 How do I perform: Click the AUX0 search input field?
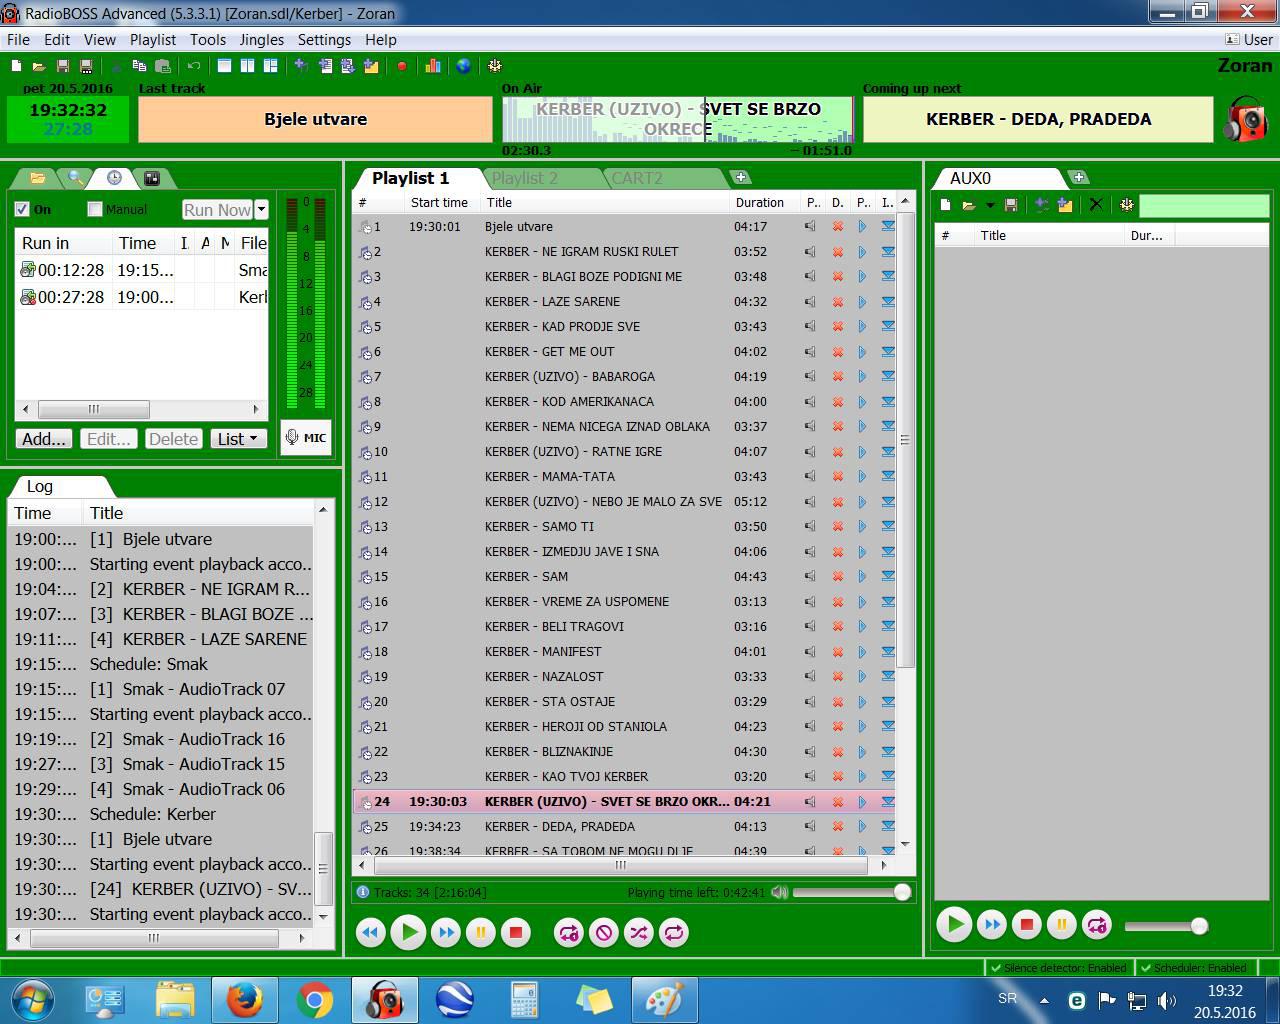click(x=1204, y=205)
